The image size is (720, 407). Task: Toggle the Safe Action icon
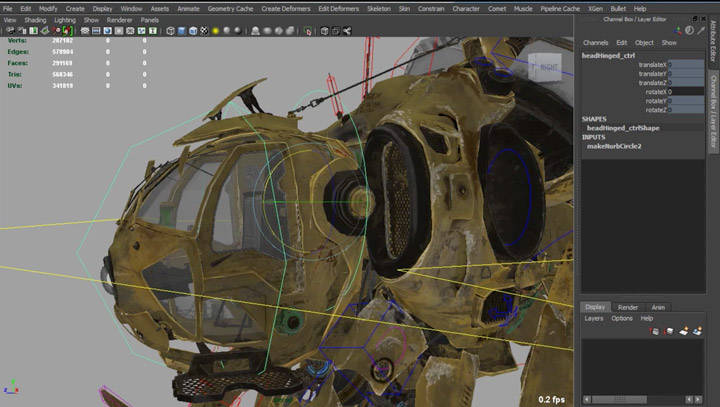tap(141, 31)
